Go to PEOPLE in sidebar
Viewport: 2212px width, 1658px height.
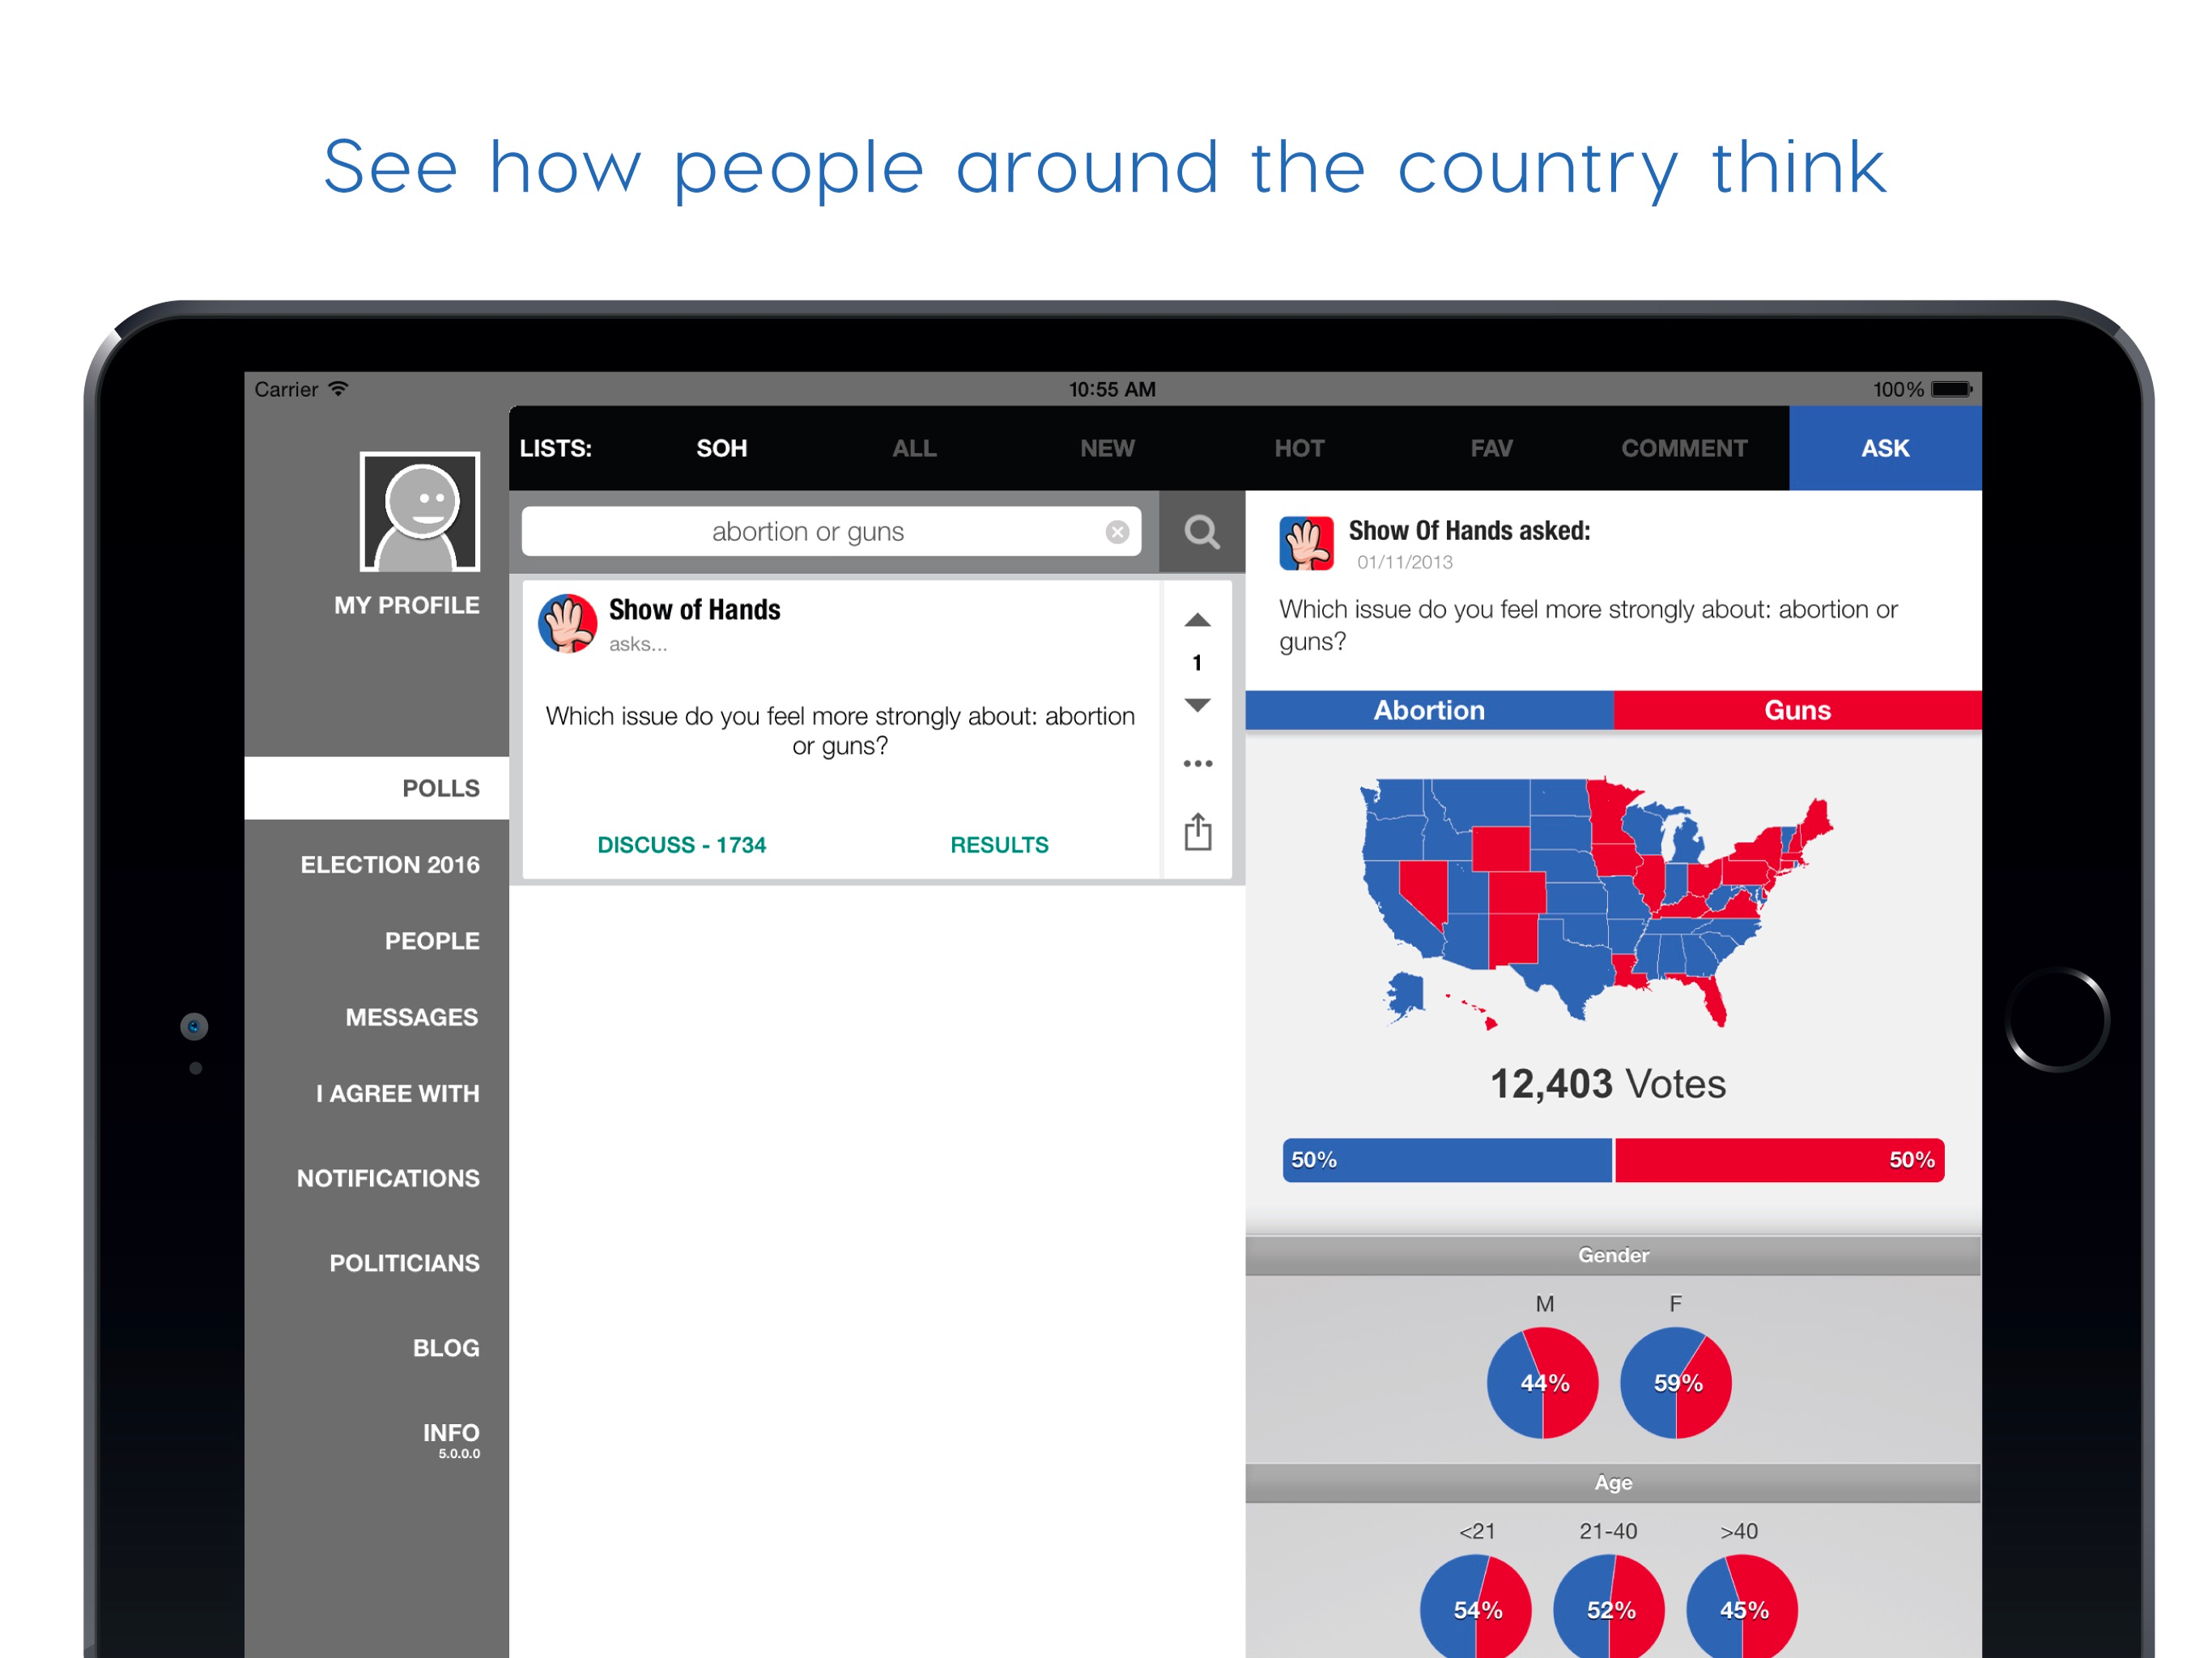click(x=432, y=941)
